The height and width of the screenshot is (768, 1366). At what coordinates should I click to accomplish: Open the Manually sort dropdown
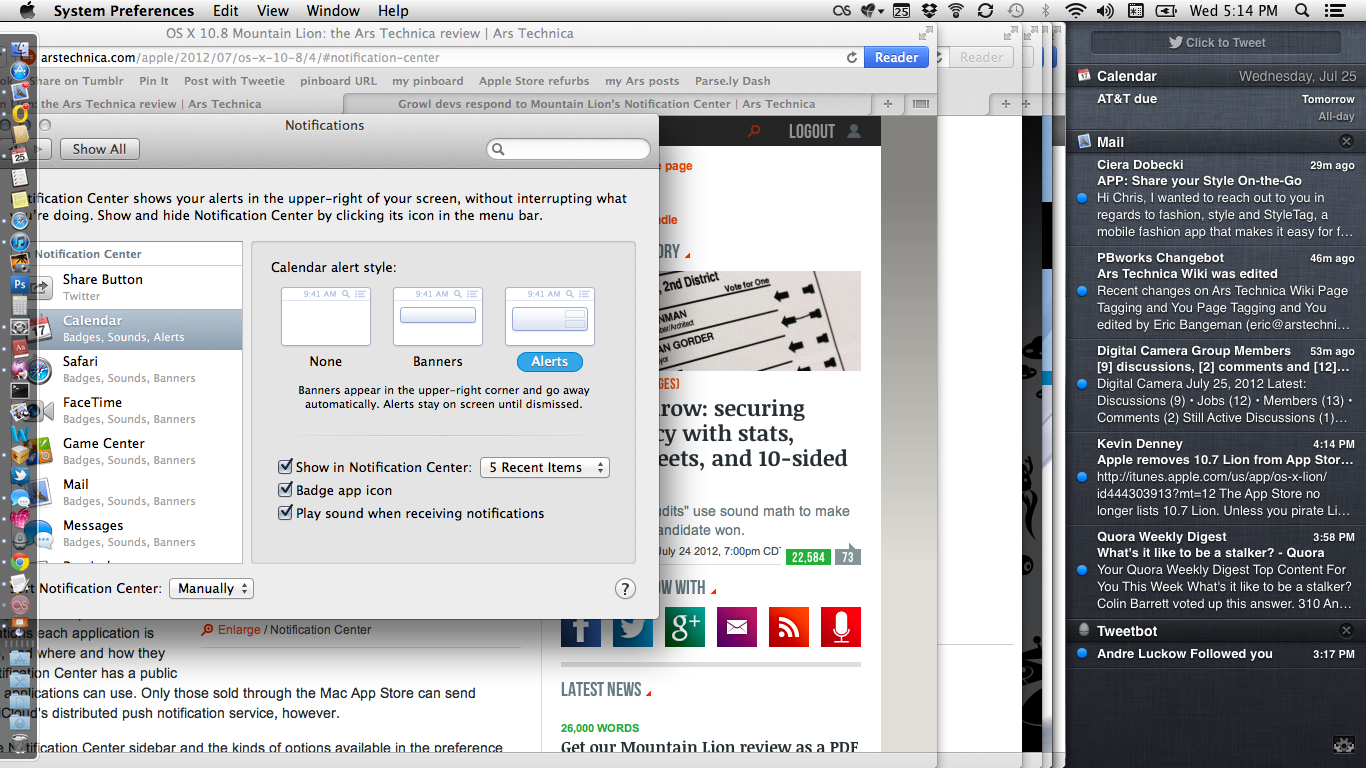212,588
